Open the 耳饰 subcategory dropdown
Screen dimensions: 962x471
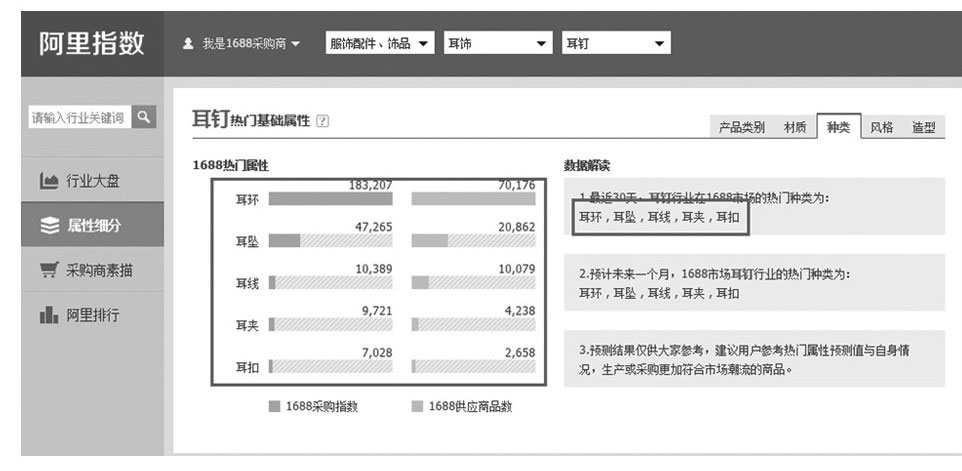498,44
